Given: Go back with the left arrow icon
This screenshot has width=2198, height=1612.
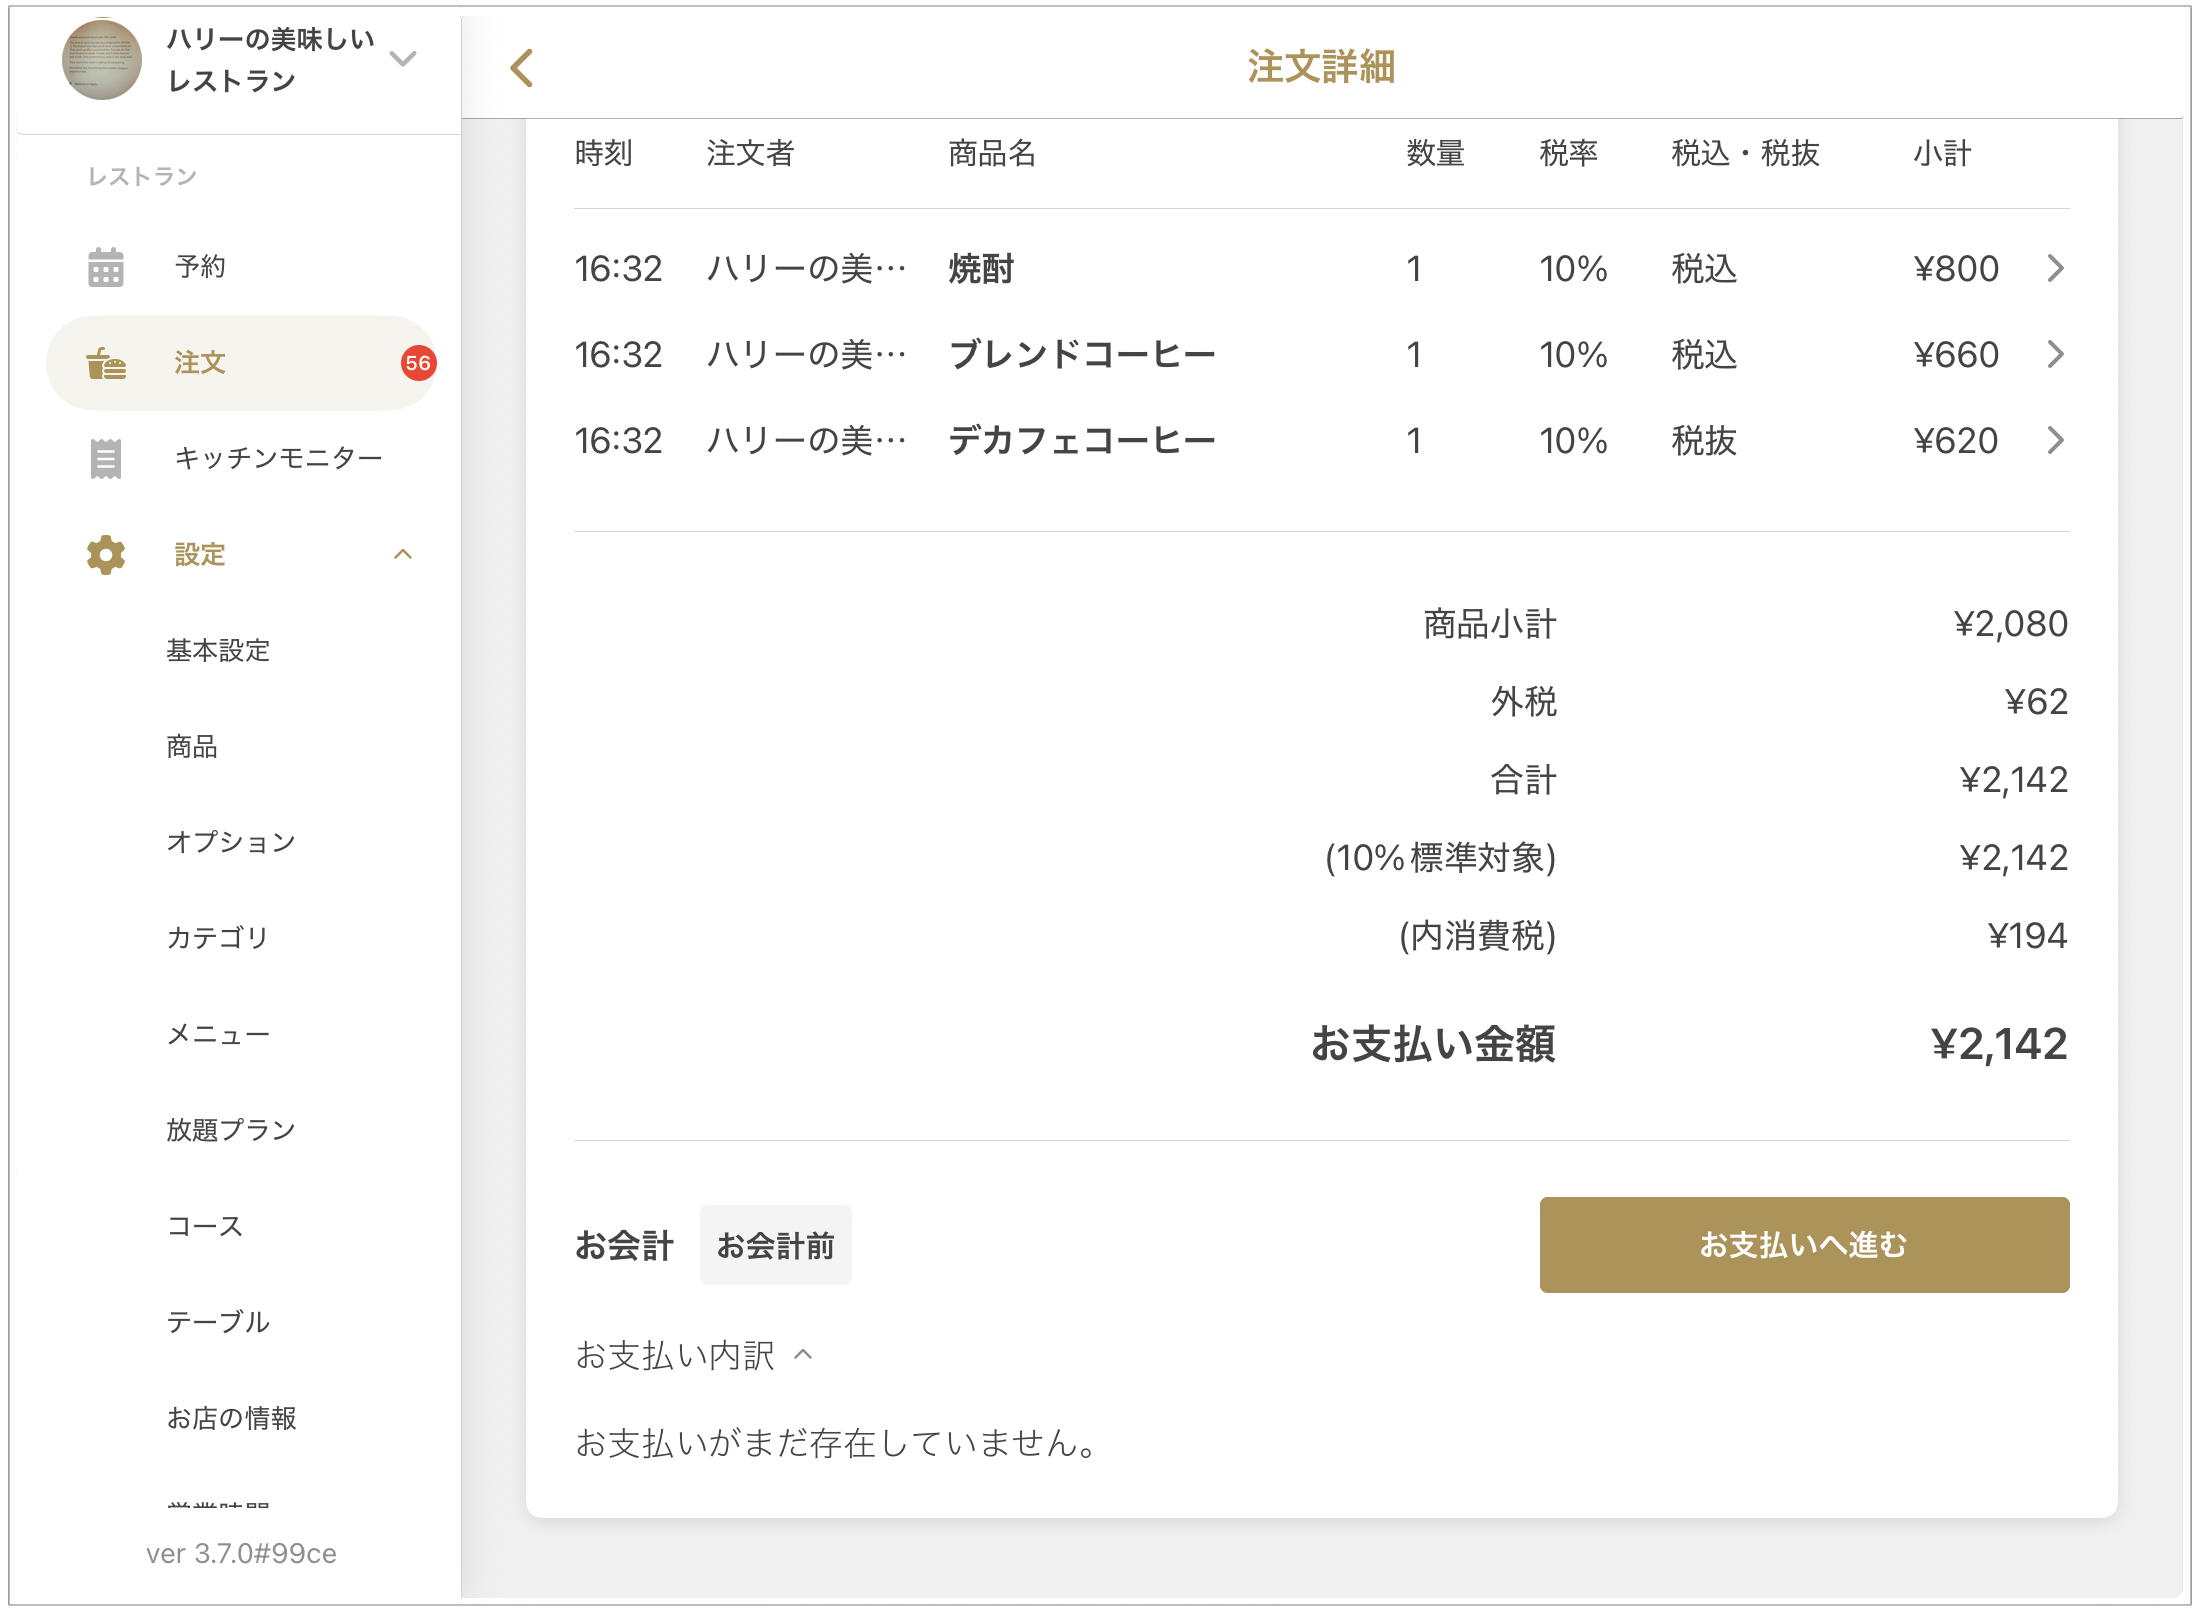Looking at the screenshot, I should (522, 68).
